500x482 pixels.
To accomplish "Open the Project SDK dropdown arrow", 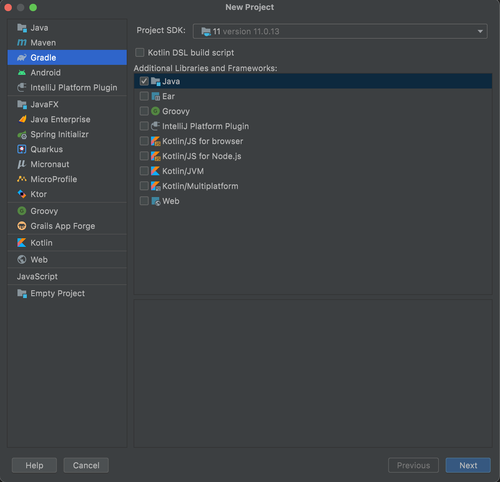I will click(480, 31).
